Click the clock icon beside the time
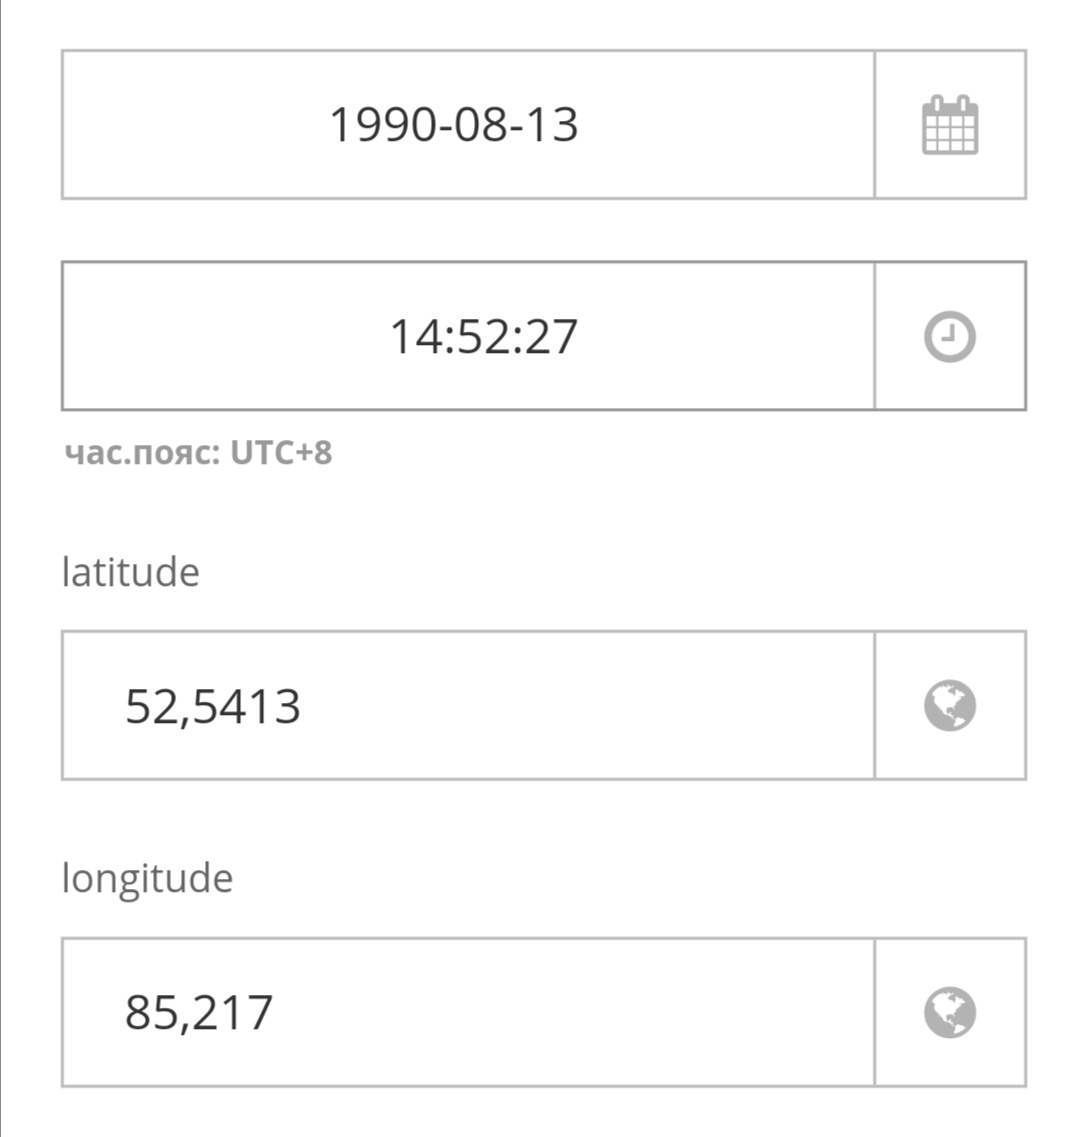 coord(949,336)
